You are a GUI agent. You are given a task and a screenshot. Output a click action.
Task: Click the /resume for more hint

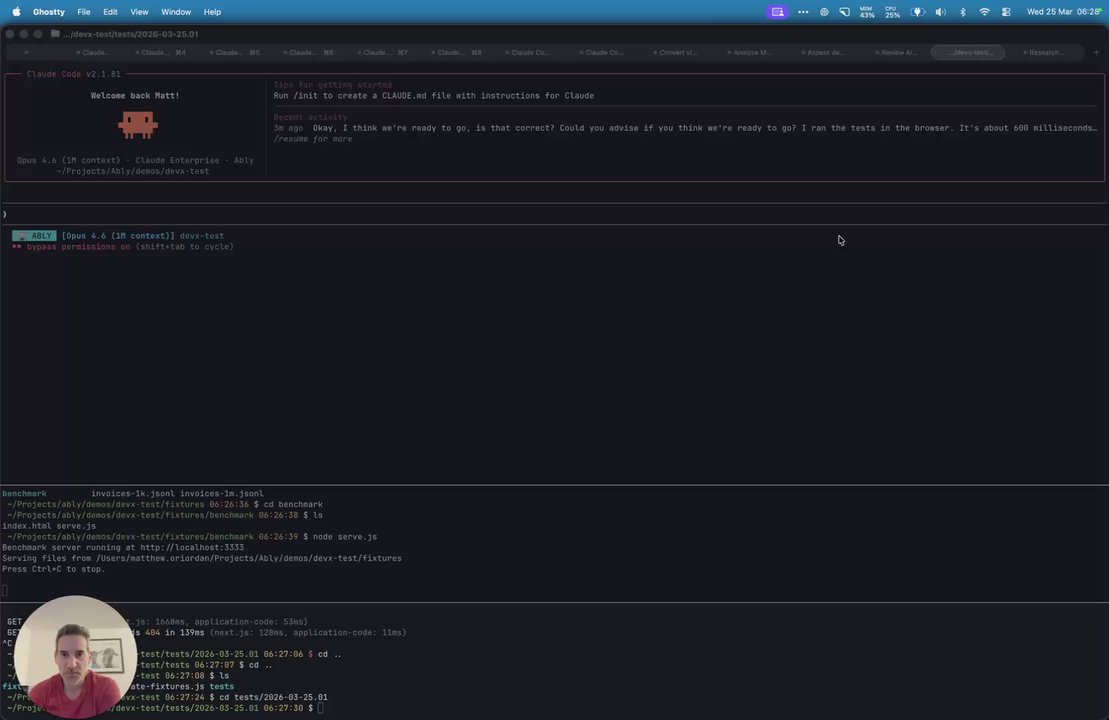(313, 139)
